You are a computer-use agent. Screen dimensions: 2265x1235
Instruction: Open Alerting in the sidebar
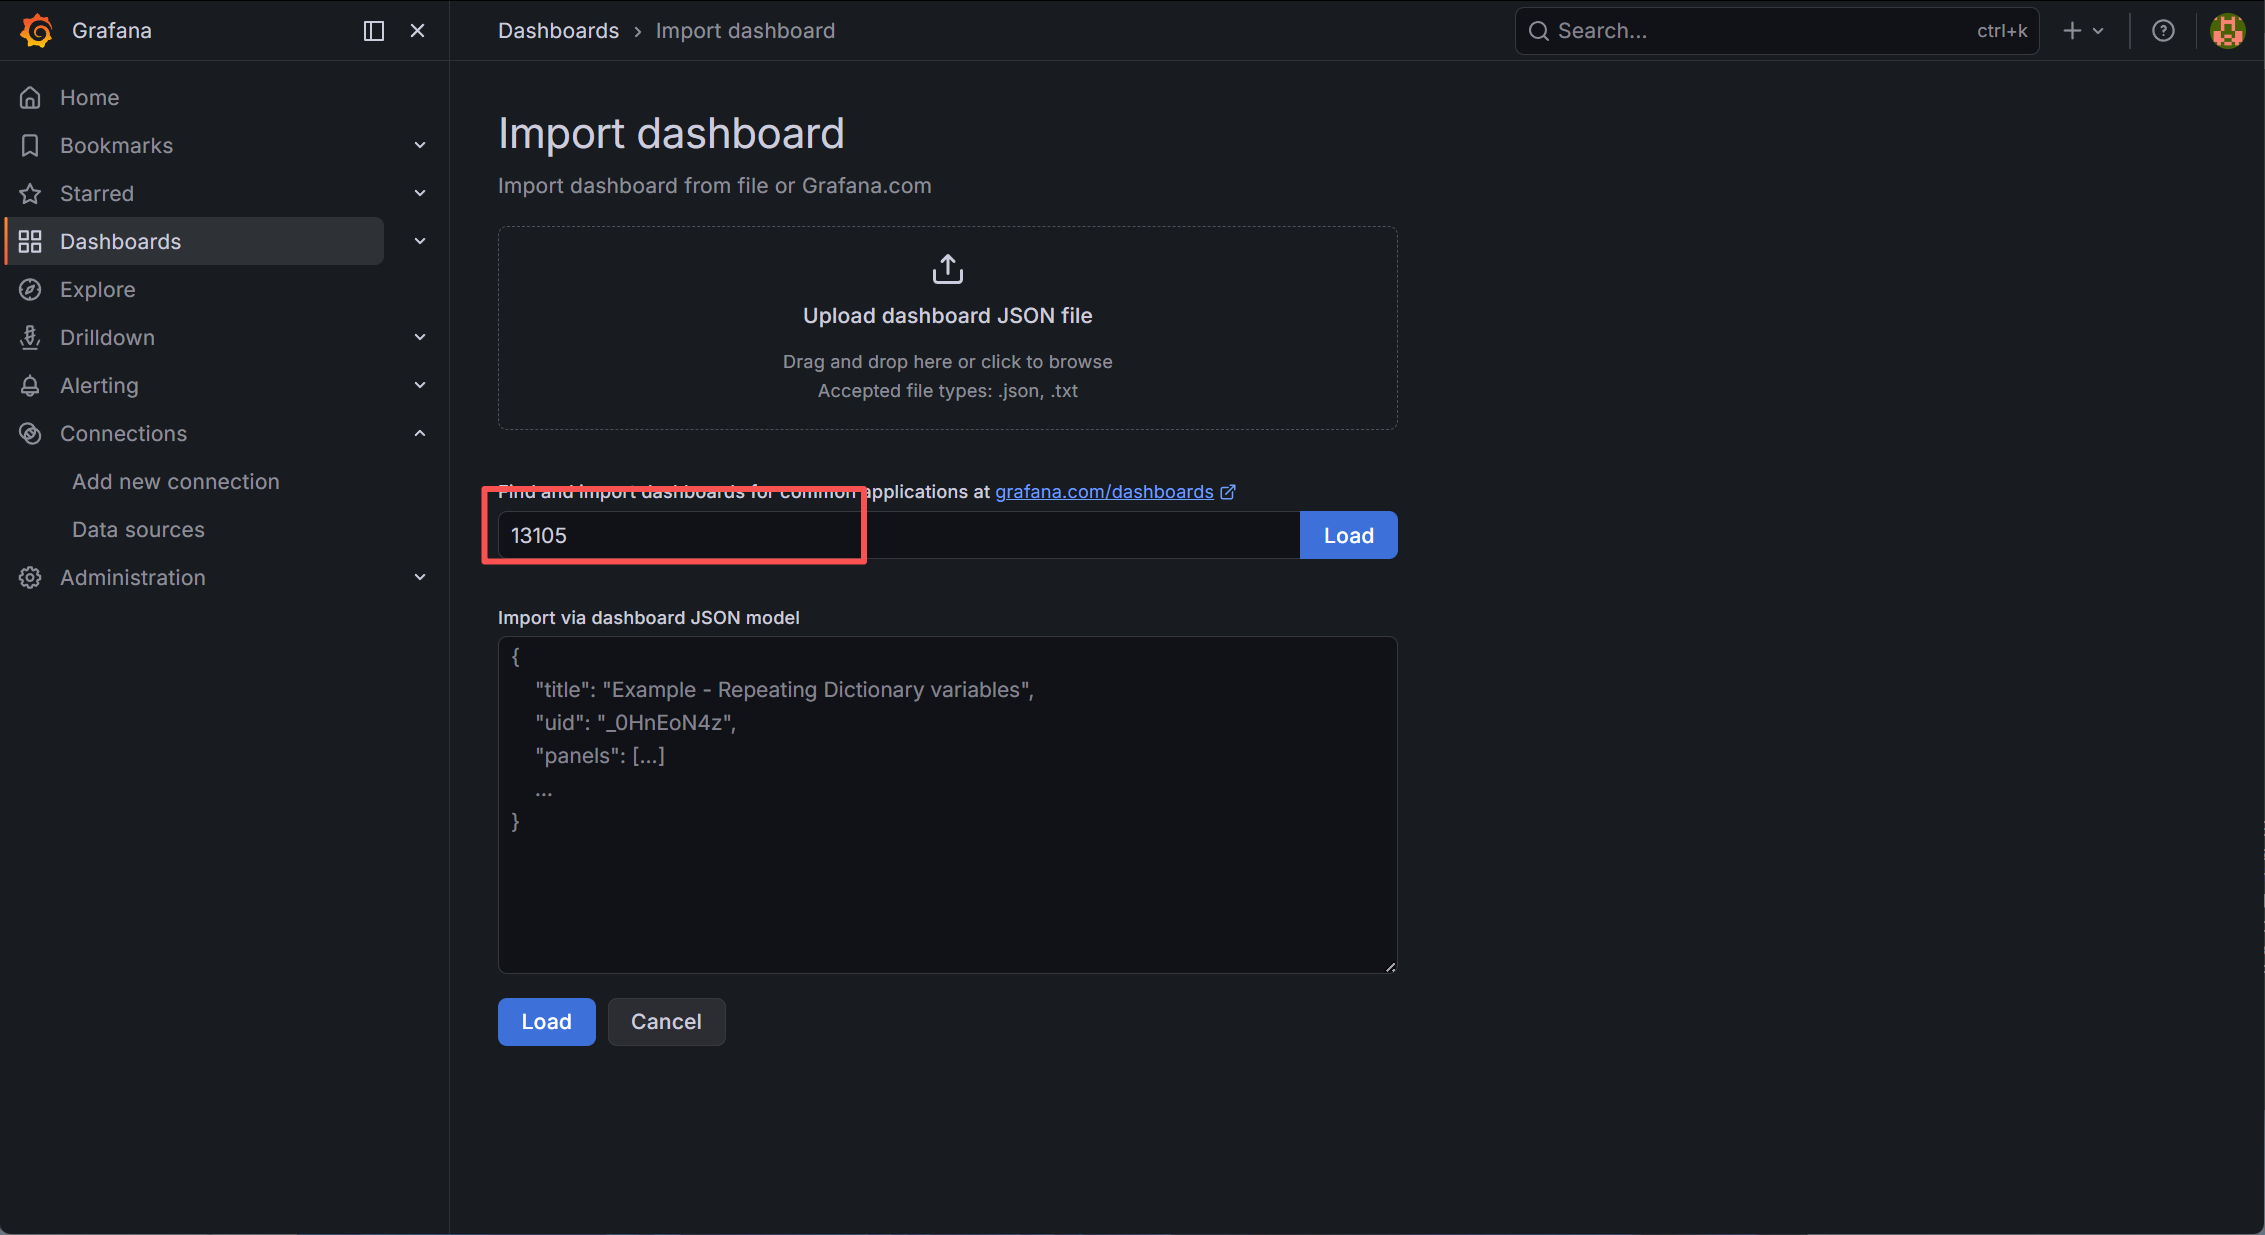coord(99,386)
